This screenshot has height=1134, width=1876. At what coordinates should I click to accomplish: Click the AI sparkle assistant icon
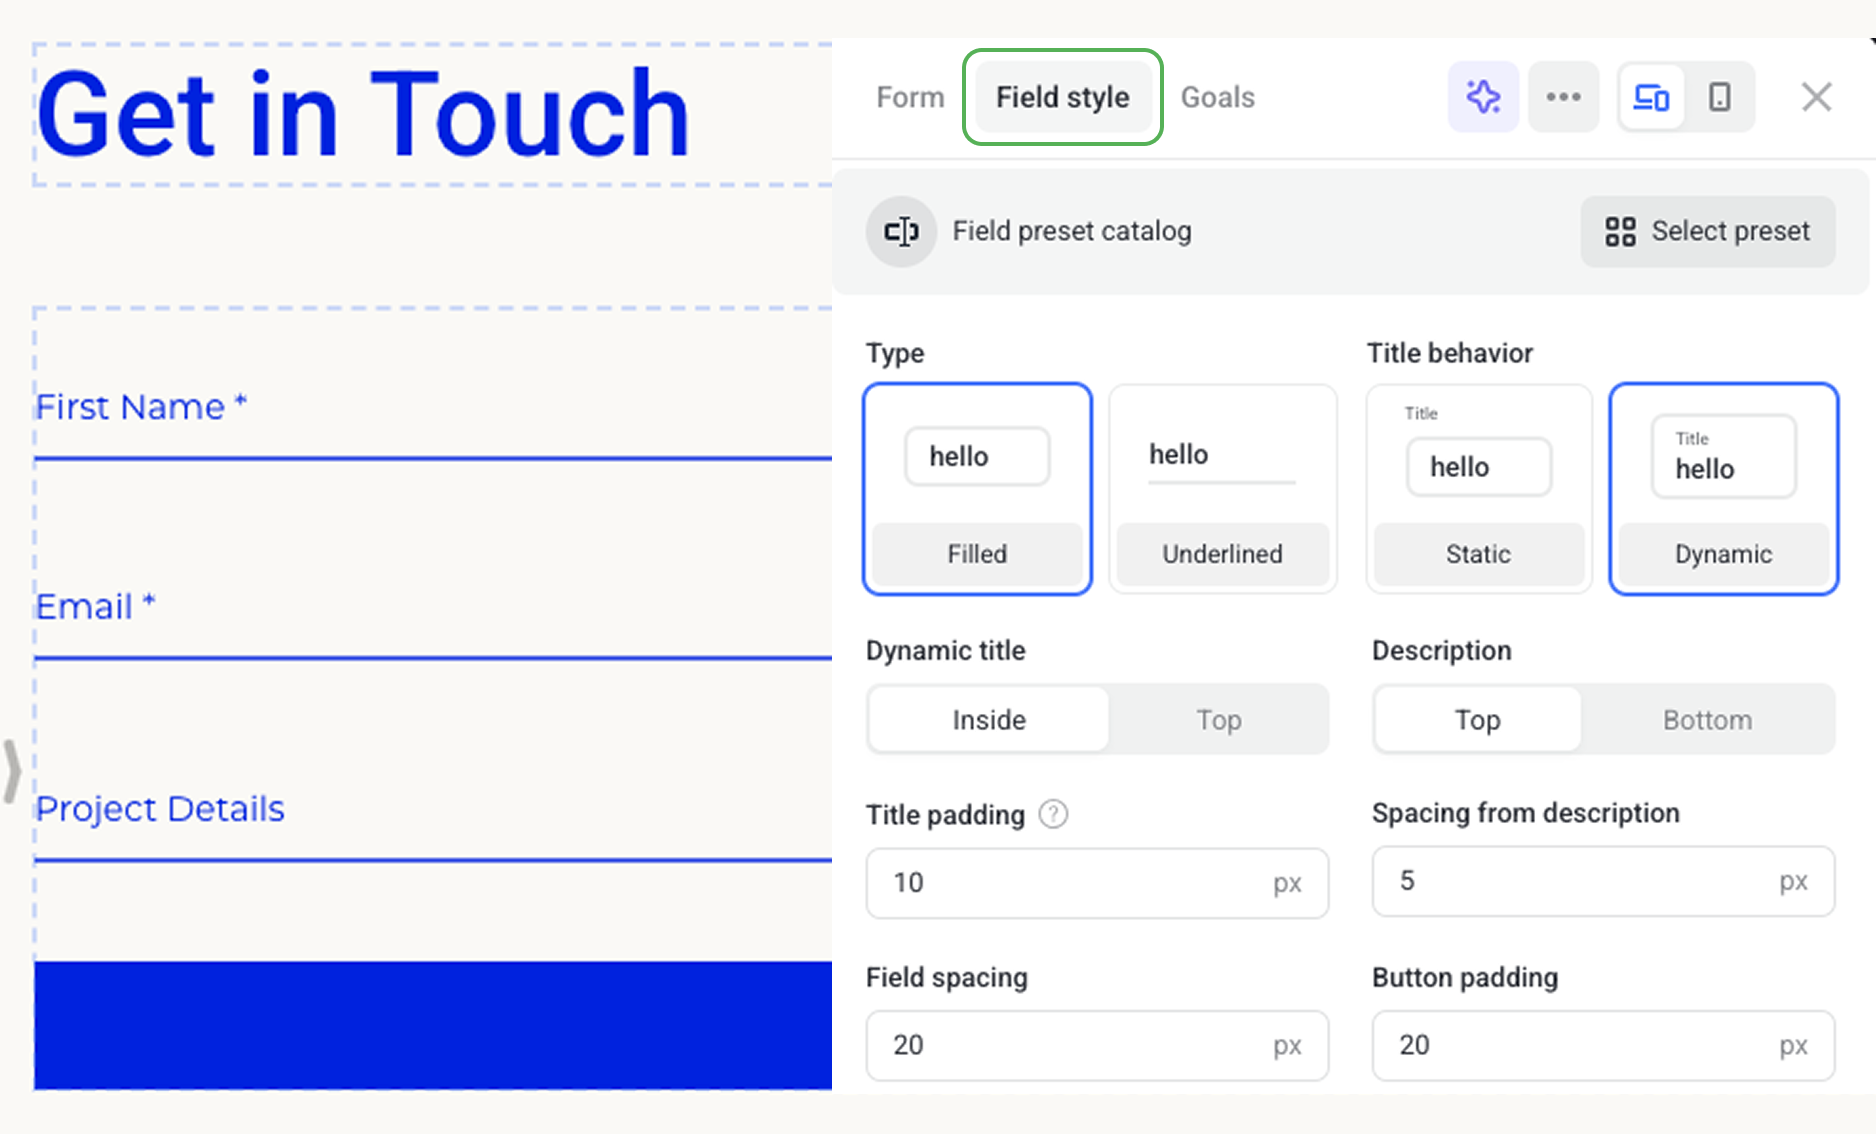click(1483, 97)
